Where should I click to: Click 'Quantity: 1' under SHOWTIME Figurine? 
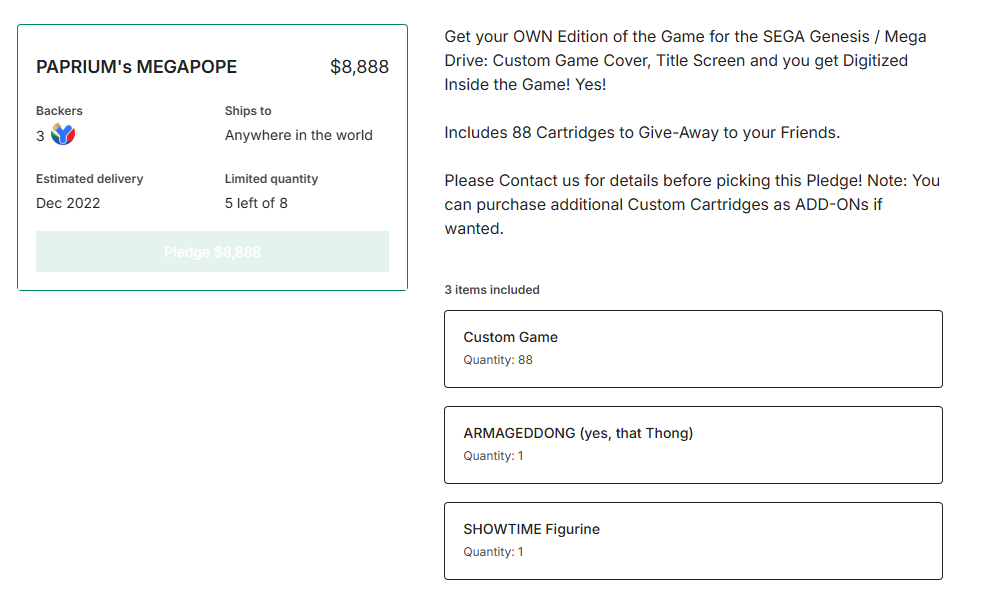click(493, 552)
